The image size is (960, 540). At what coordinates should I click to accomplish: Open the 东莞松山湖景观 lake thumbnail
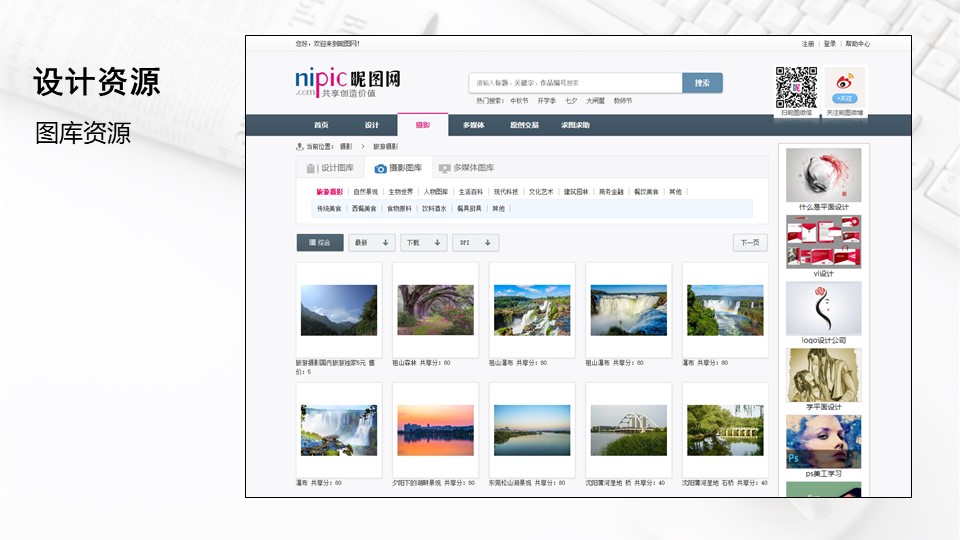pos(532,430)
